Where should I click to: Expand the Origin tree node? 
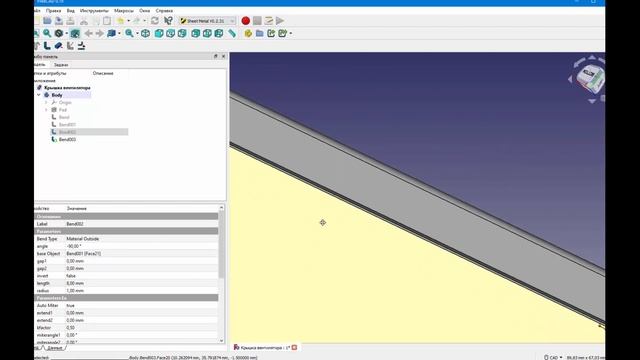tap(46, 102)
